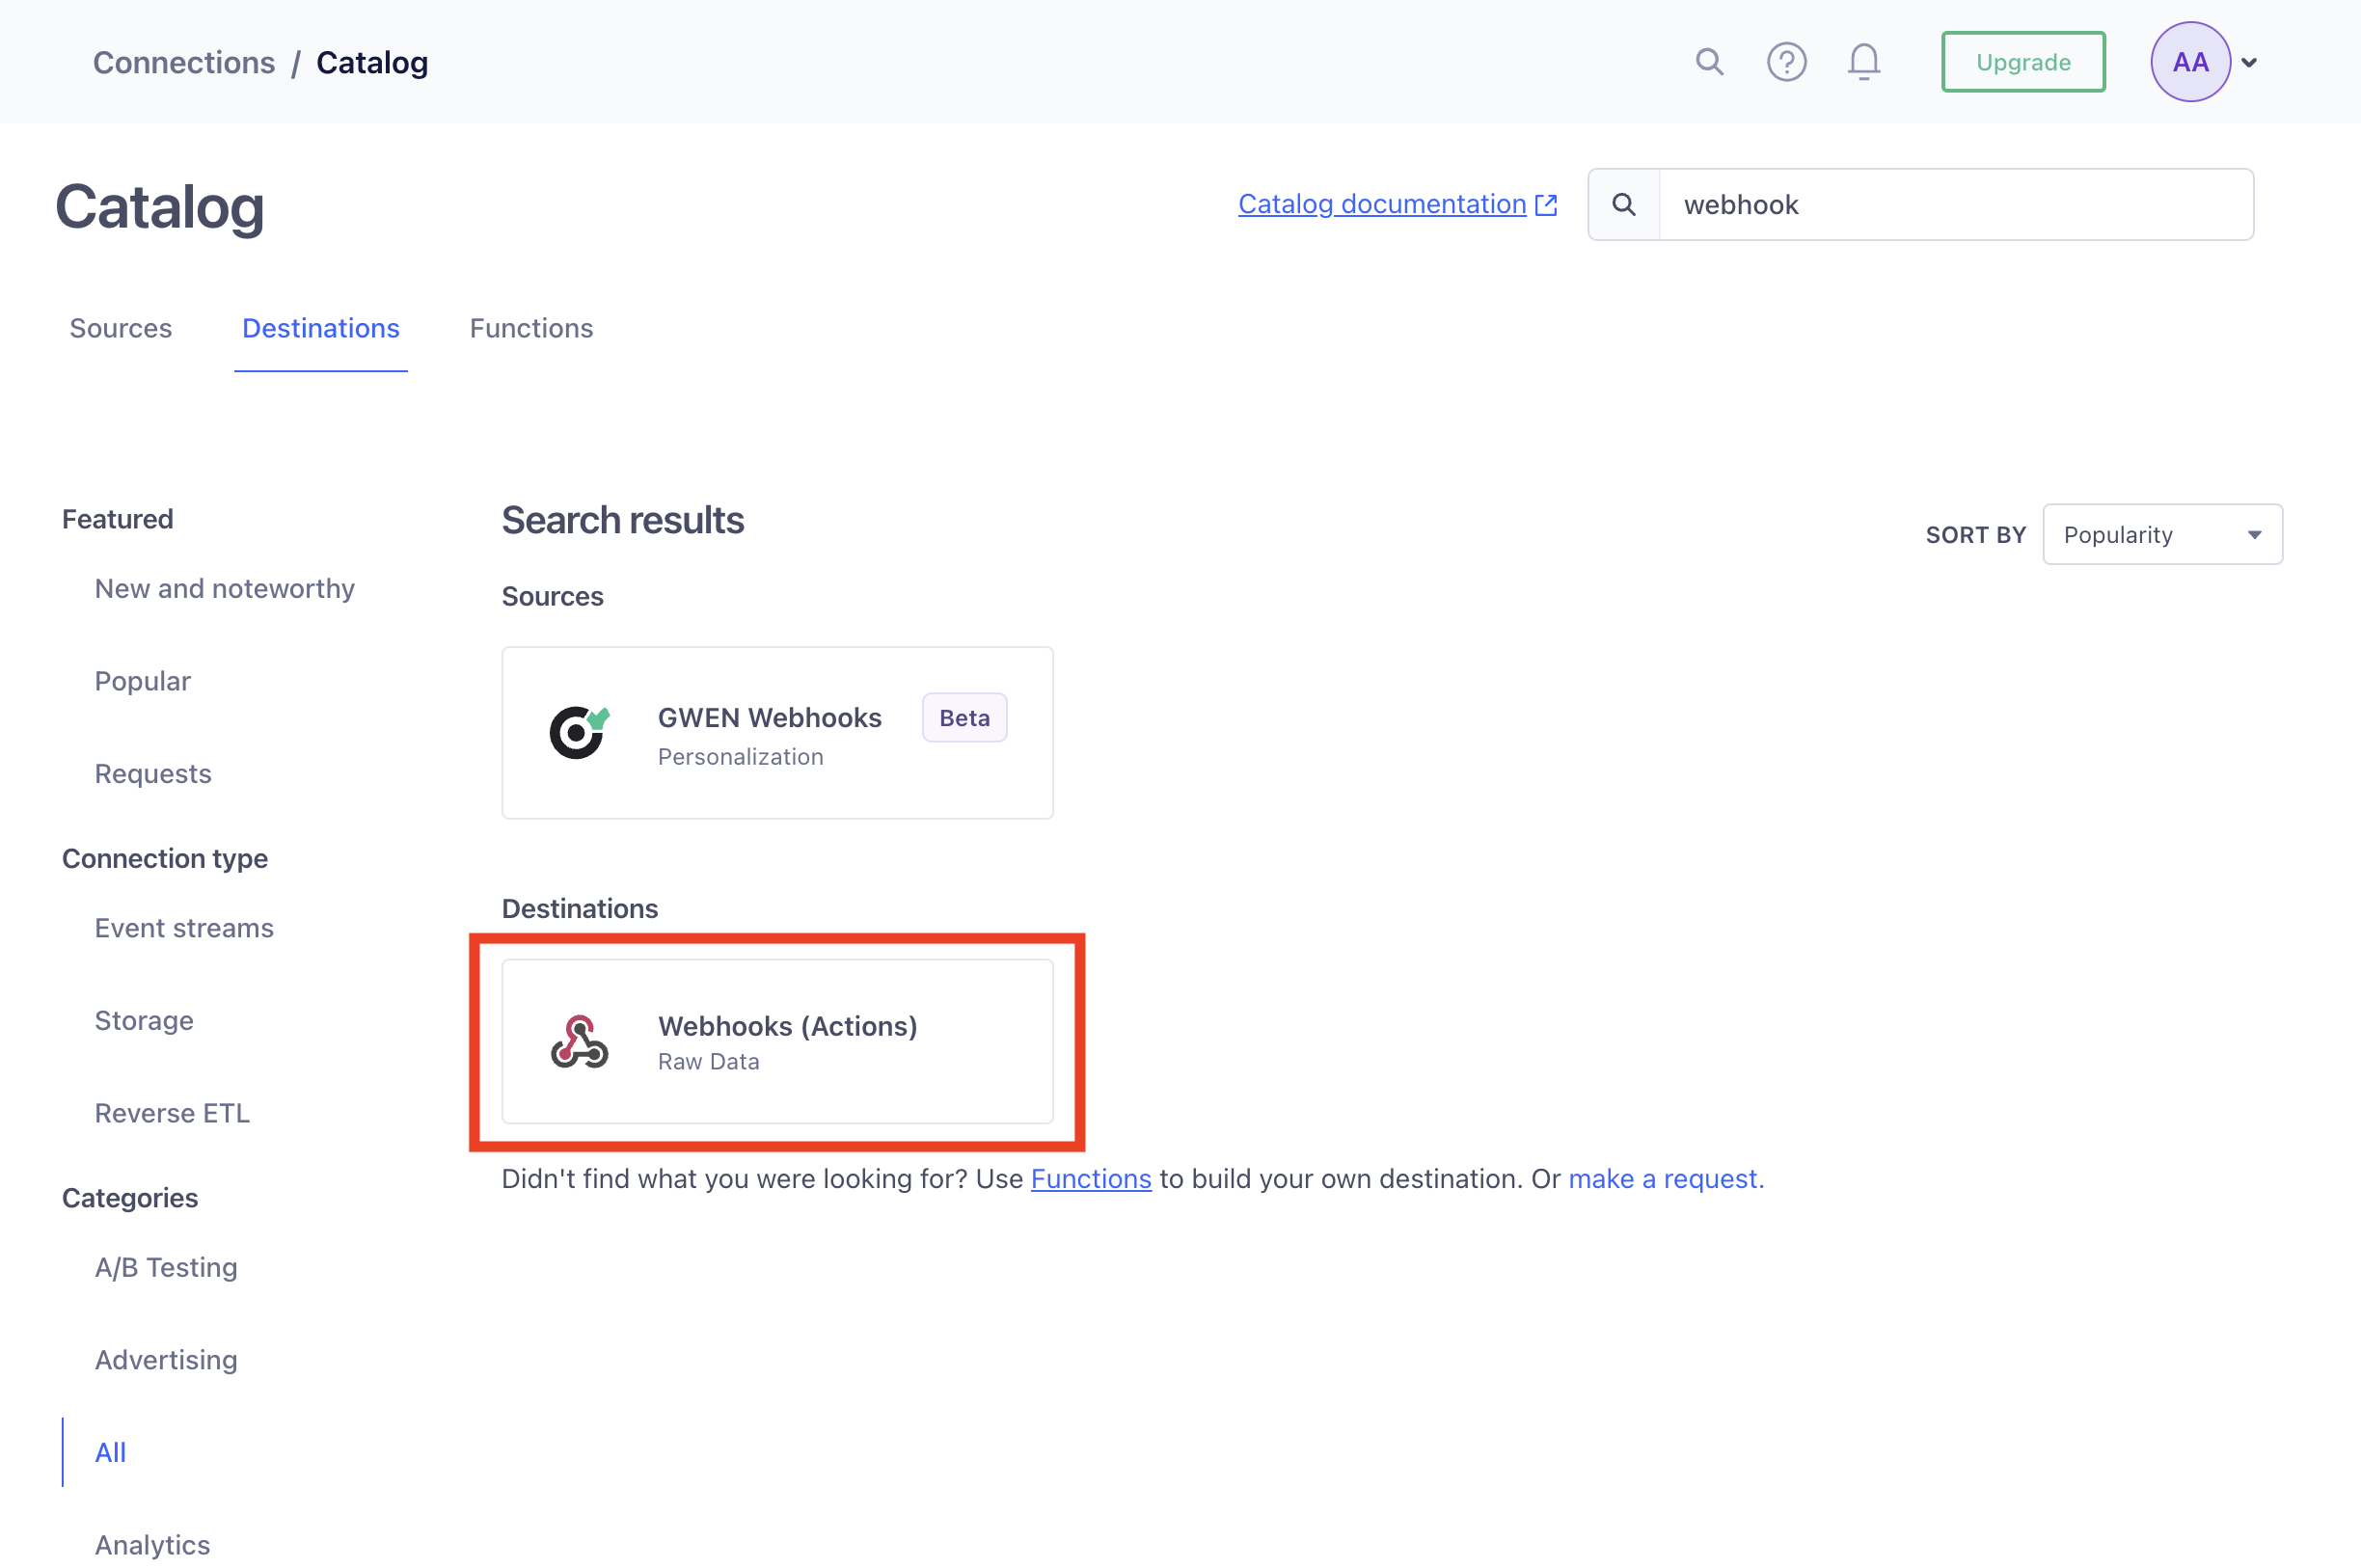This screenshot has width=2361, height=1568.
Task: Click the Connection type sidebar heading
Action: click(x=165, y=858)
